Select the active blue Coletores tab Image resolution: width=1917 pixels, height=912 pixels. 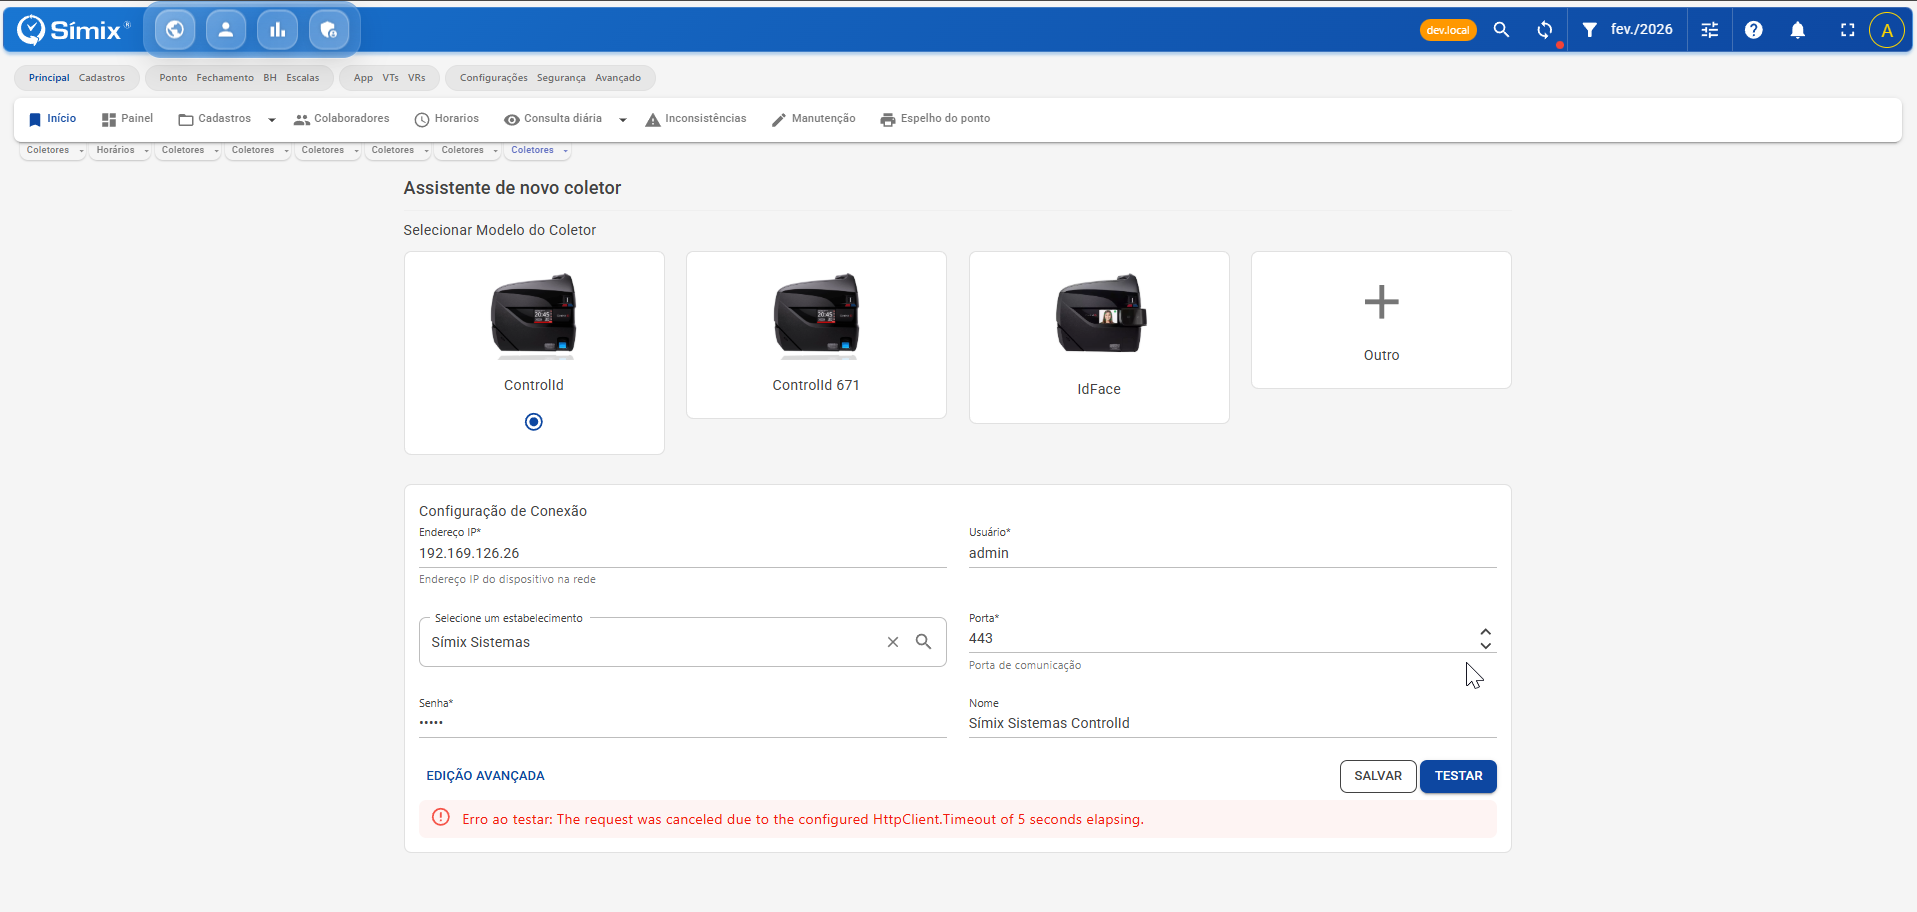(x=532, y=150)
